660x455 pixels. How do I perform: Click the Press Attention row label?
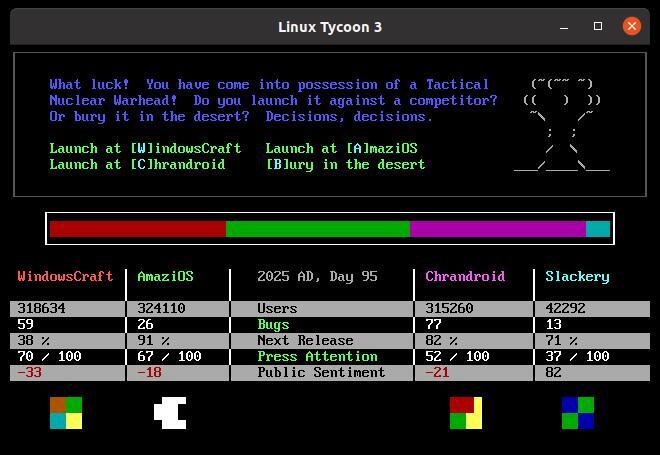(x=317, y=356)
